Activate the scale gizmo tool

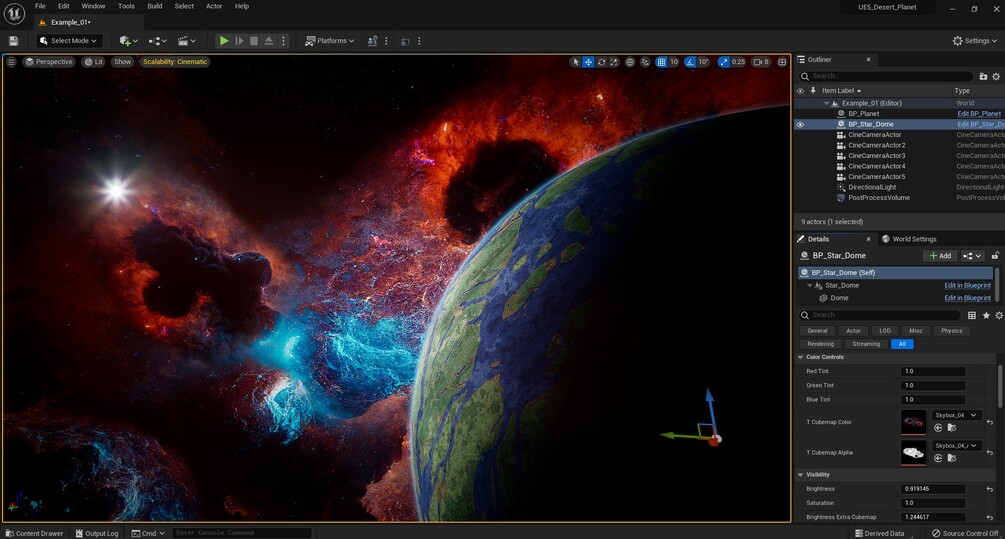point(614,62)
